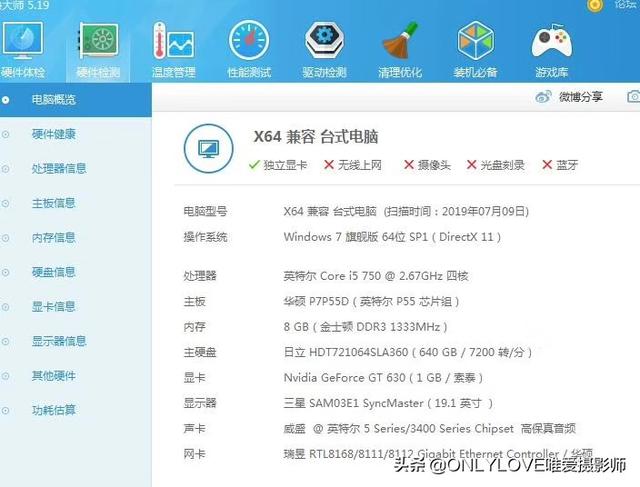Click 威盛 5 Series/3400 Chipset audio value
Viewport: 640px width, 487px height.
[430, 429]
